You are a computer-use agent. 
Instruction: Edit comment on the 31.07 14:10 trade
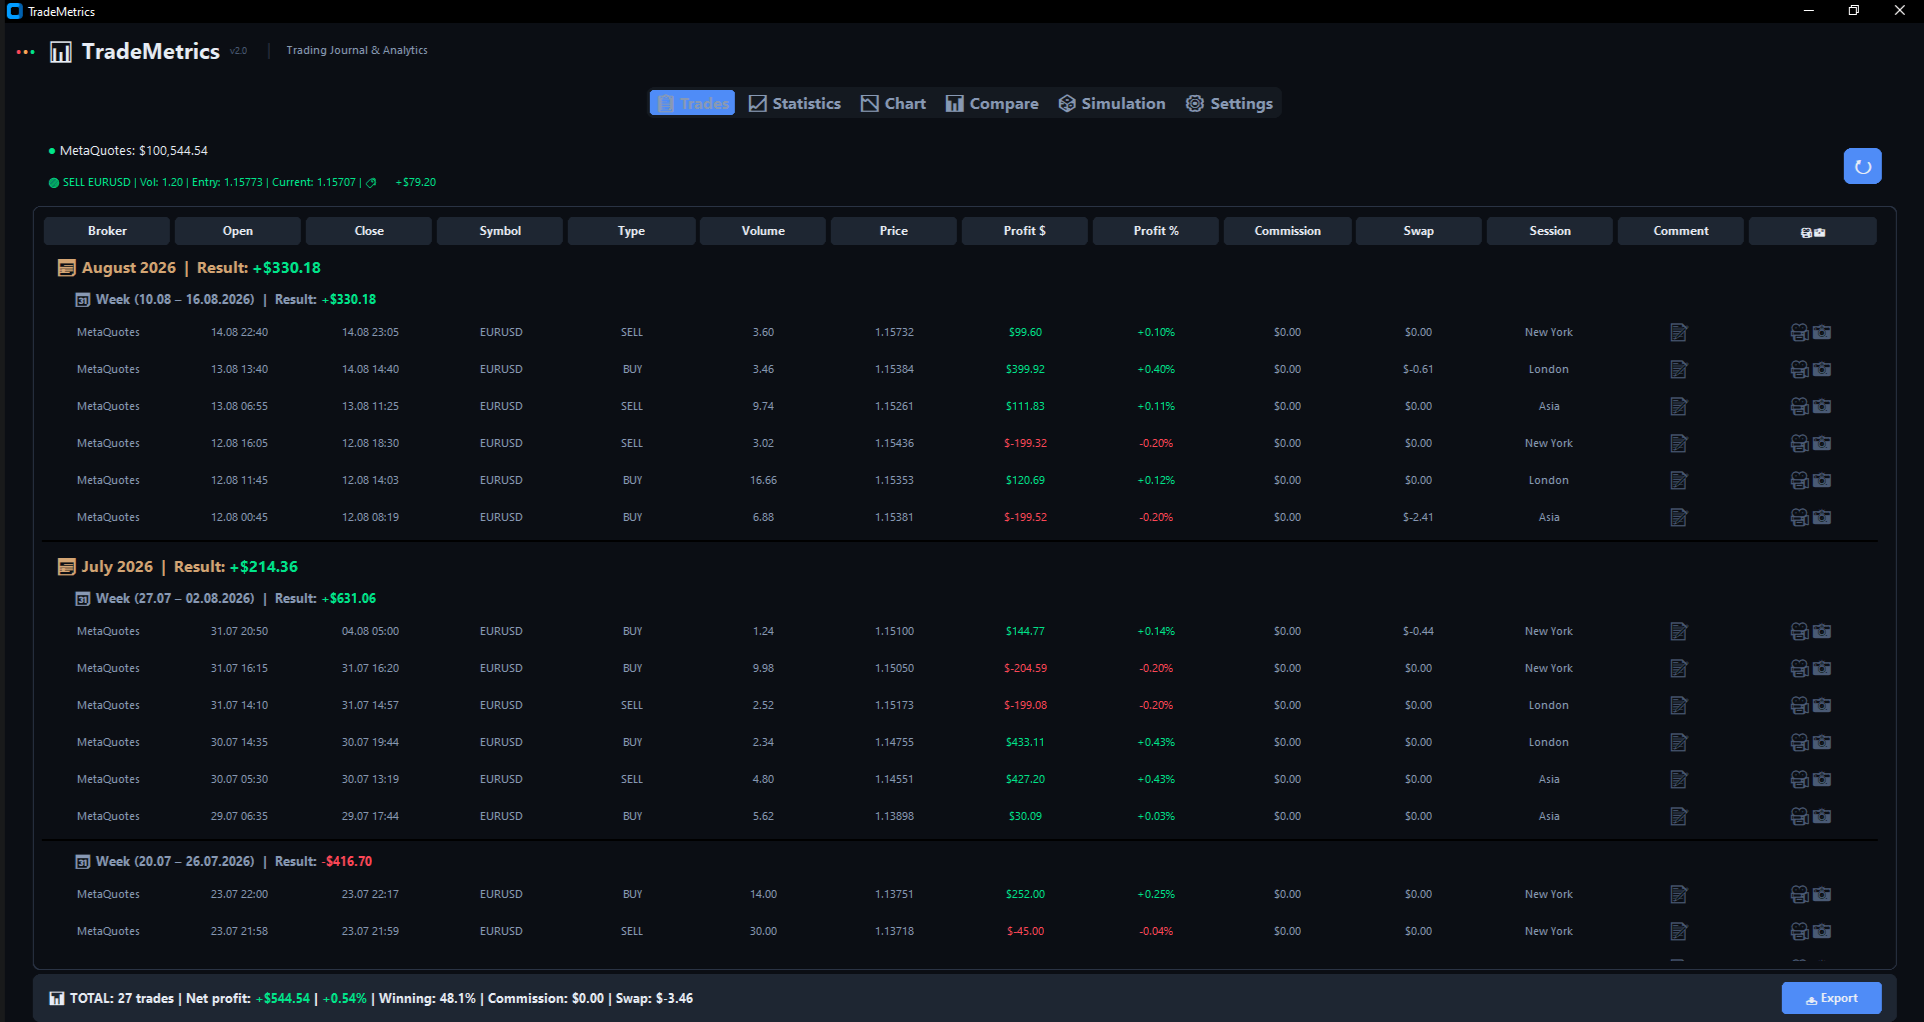pyautogui.click(x=1679, y=705)
